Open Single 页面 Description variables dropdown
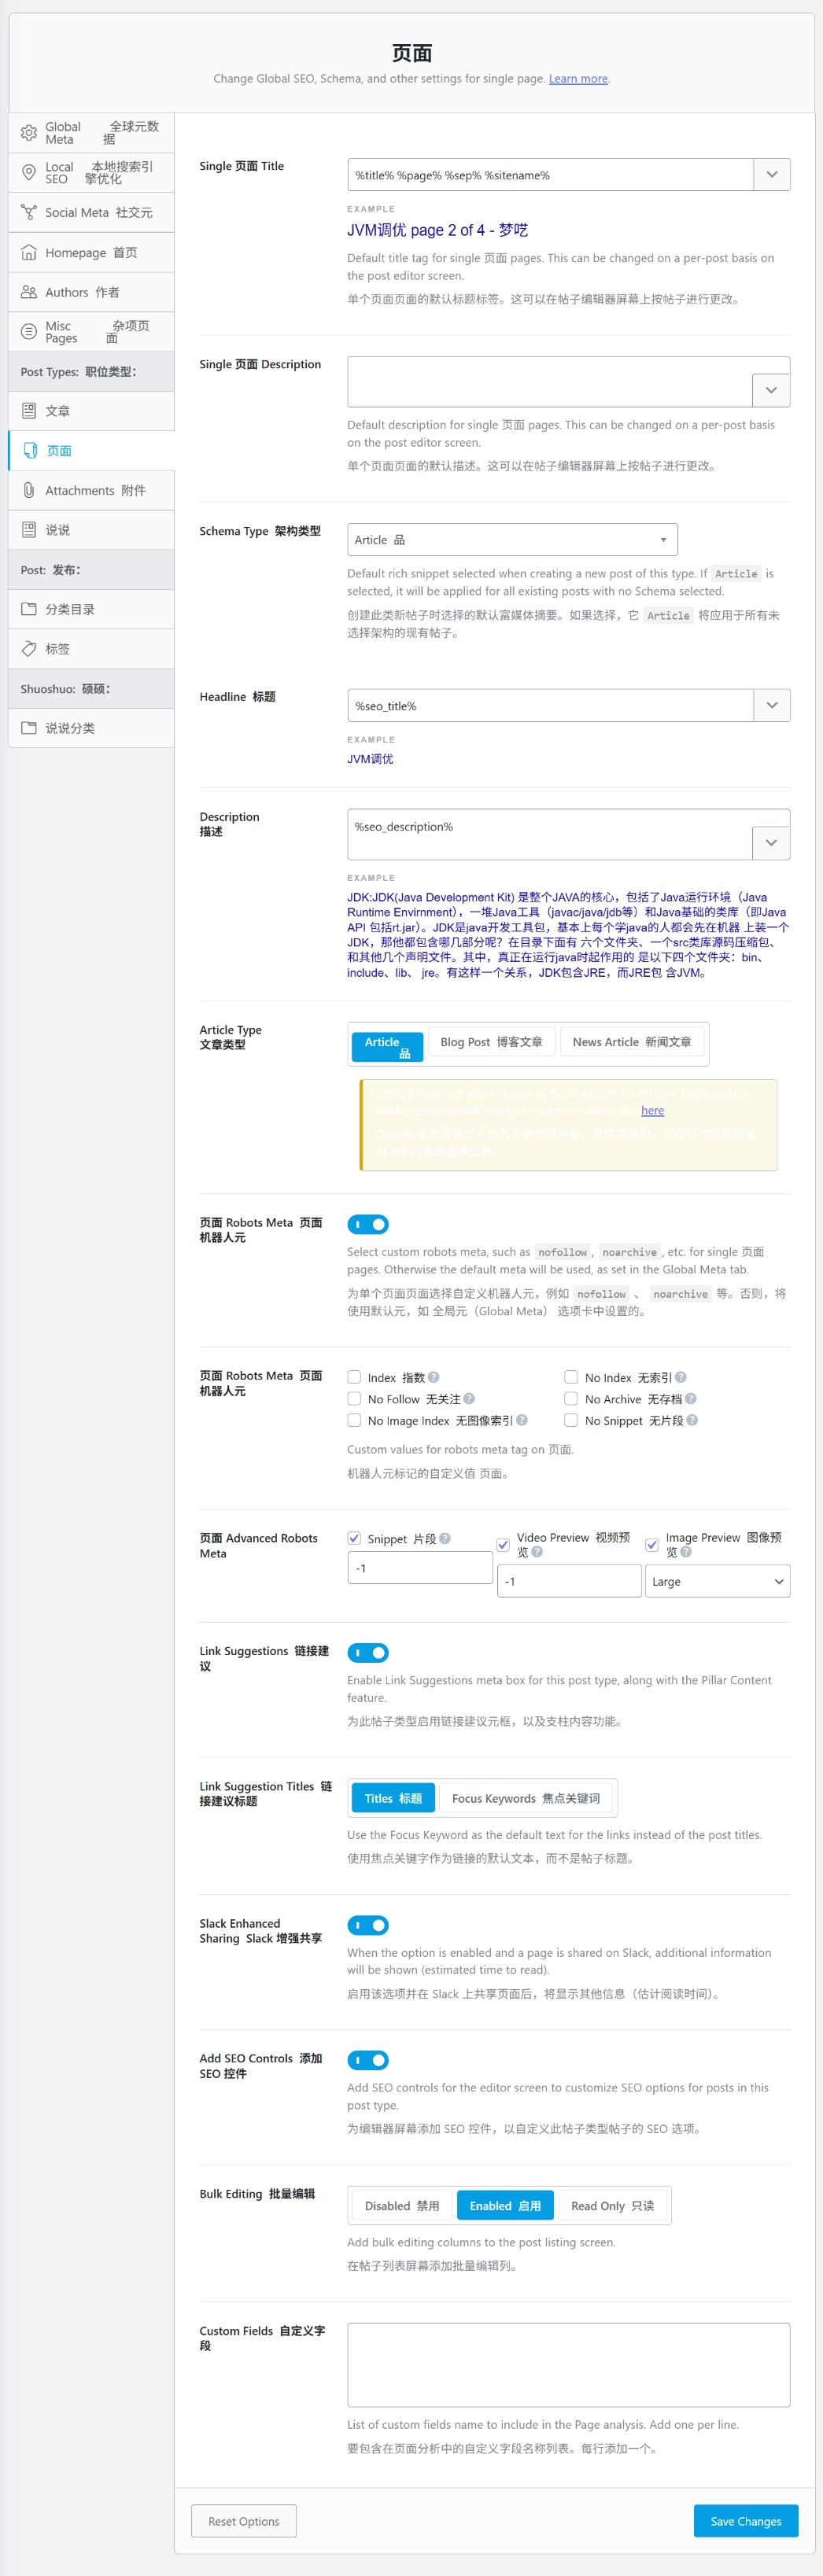This screenshot has width=823, height=2576. click(771, 390)
